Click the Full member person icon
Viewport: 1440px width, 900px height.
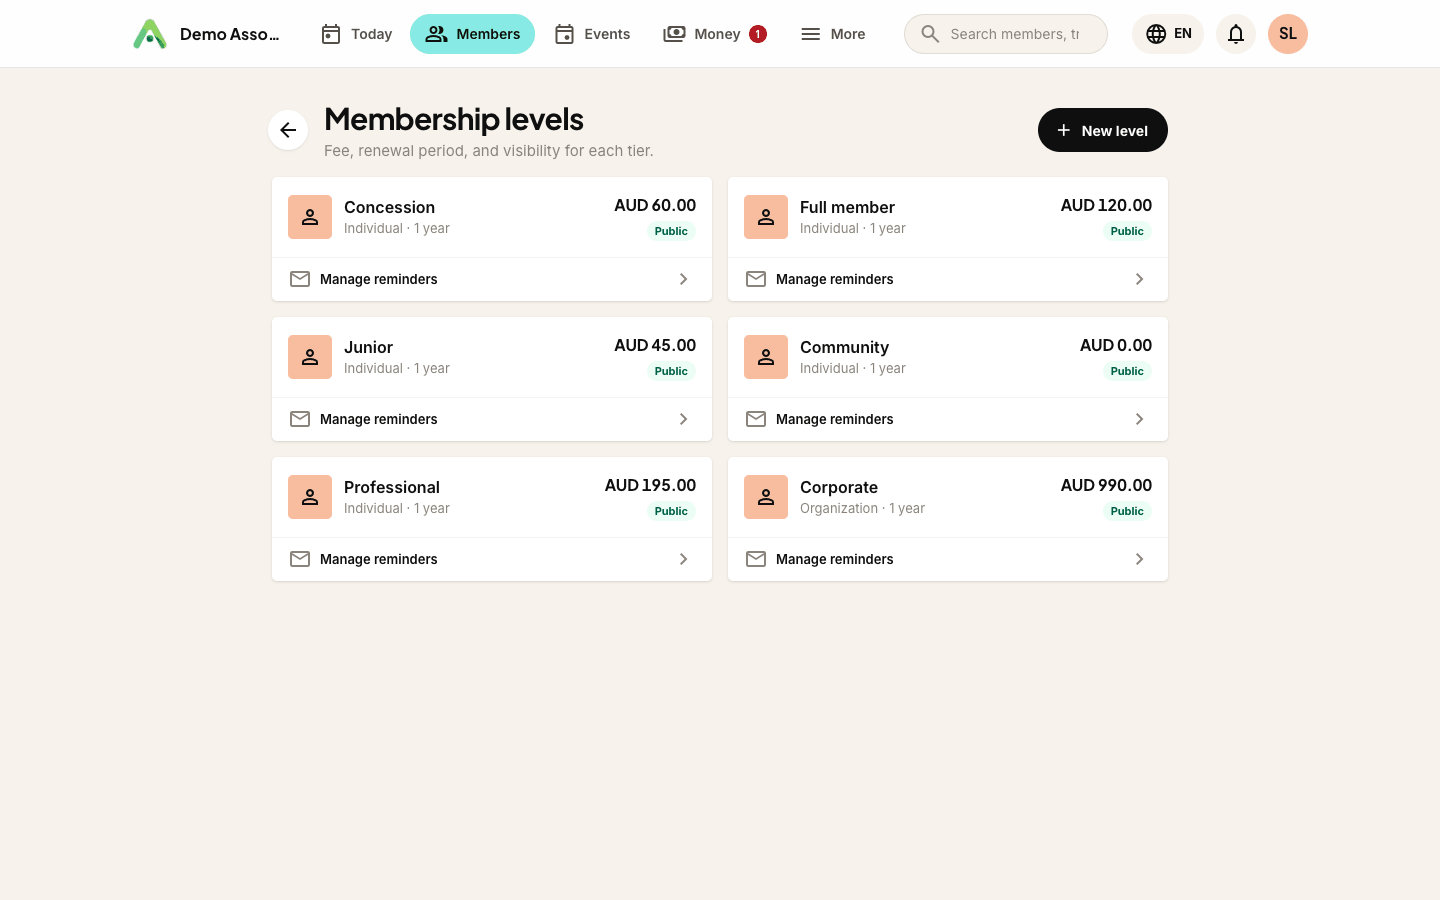766,217
